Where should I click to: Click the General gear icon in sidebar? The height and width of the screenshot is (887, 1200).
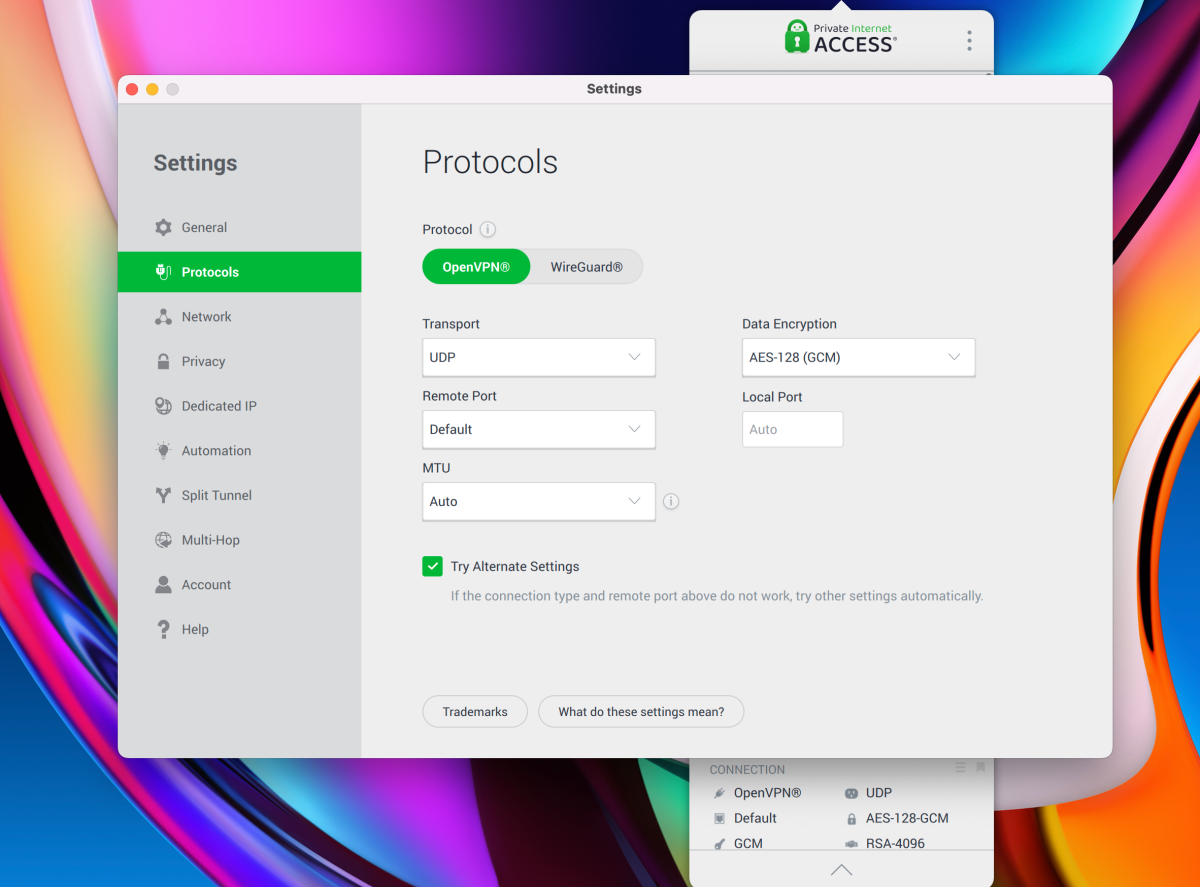(x=163, y=227)
